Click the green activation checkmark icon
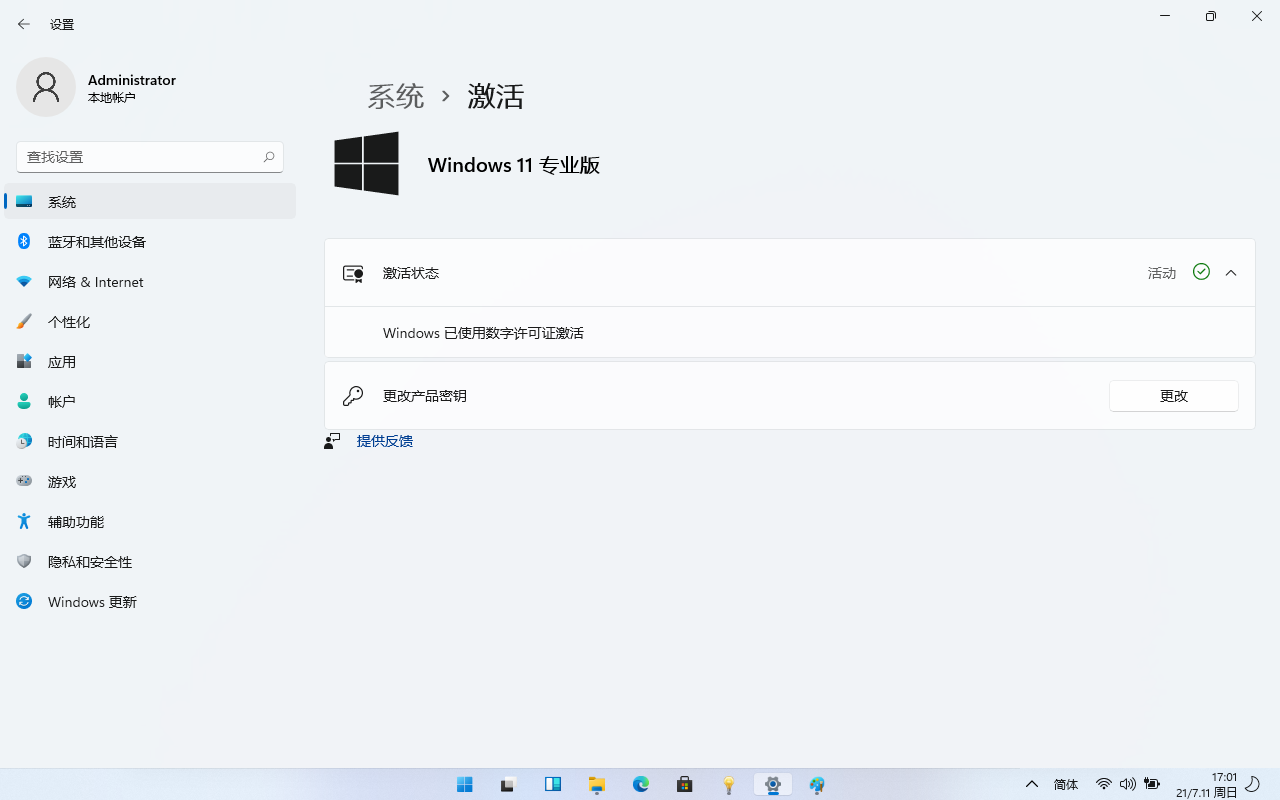 coord(1202,272)
